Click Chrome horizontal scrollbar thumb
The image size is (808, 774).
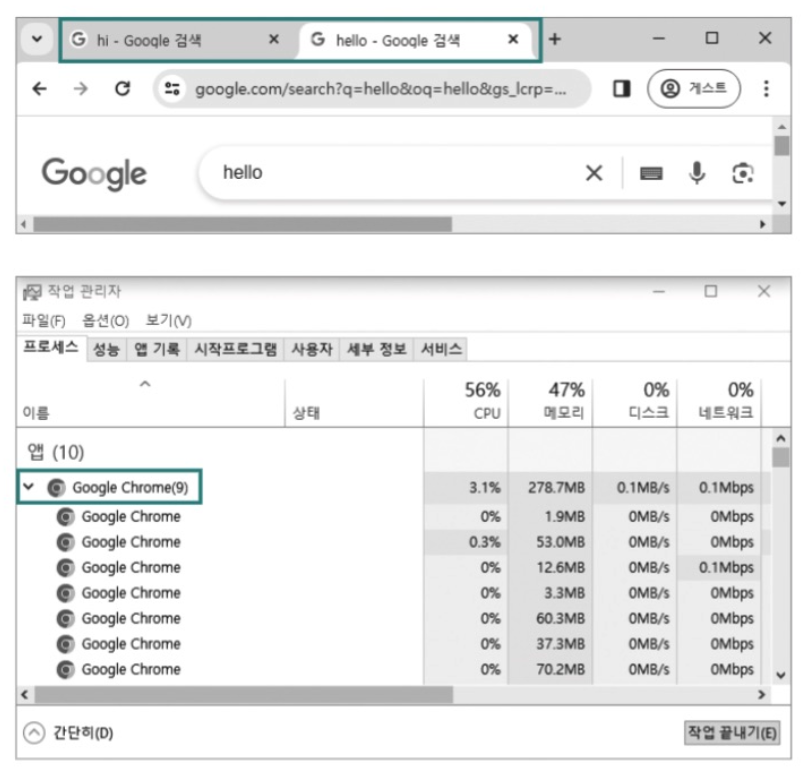point(243,224)
